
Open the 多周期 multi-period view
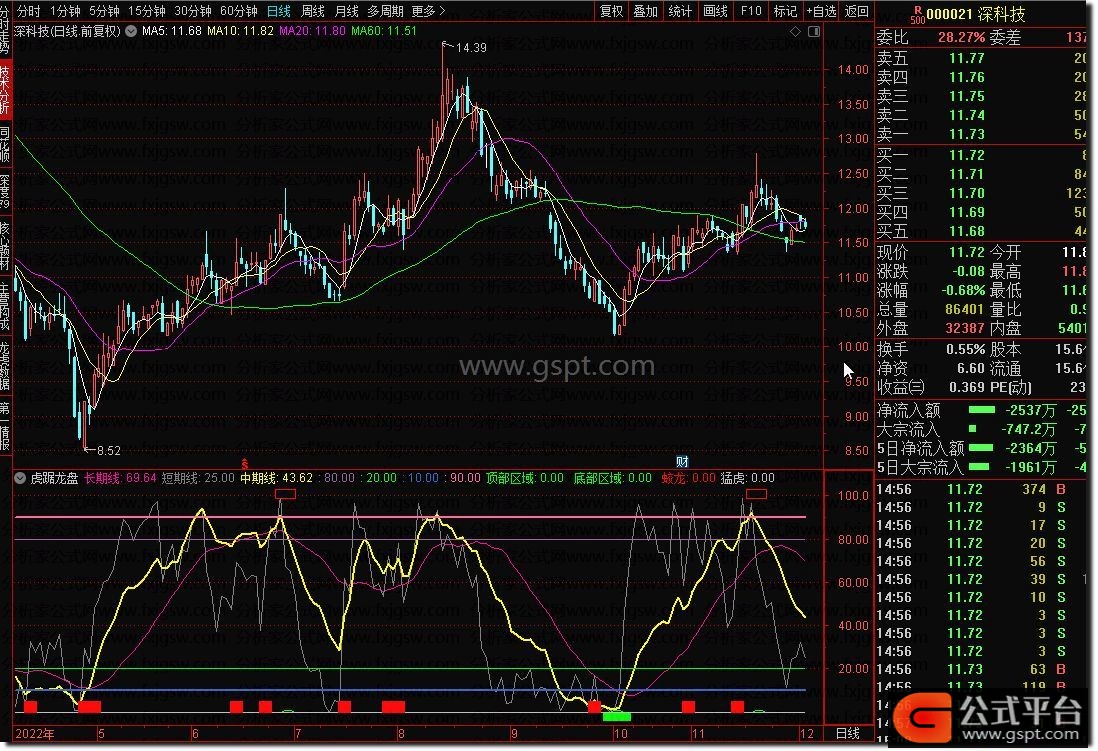(385, 11)
